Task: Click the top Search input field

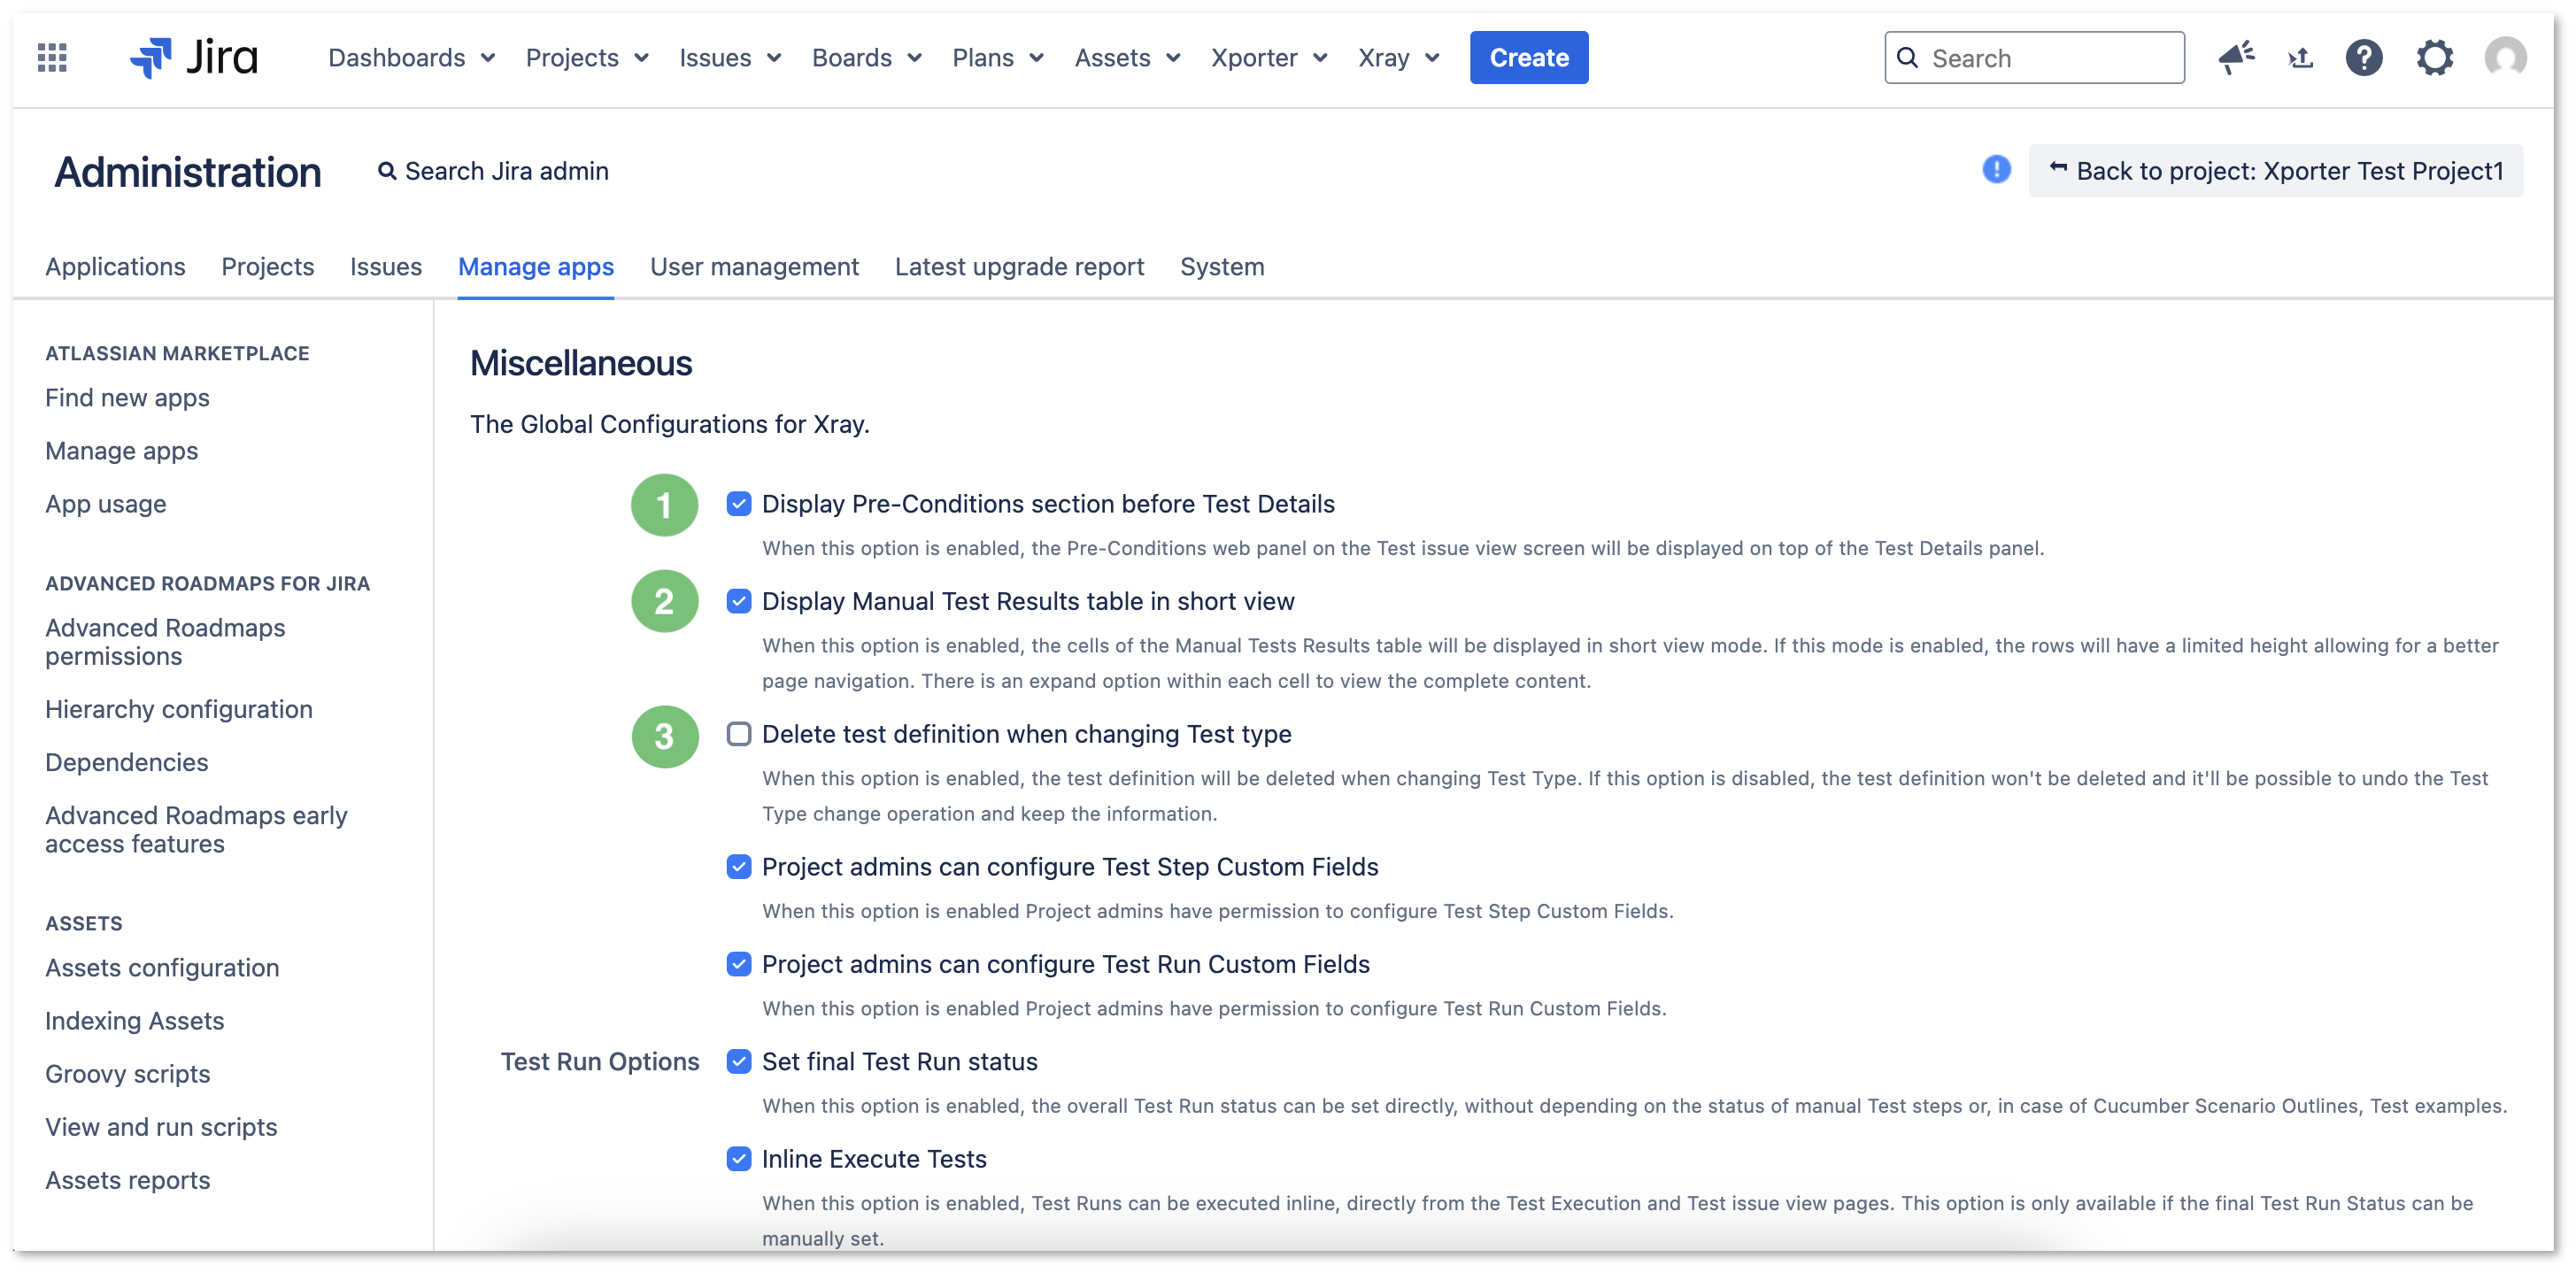Action: pyautogui.click(x=2033, y=57)
